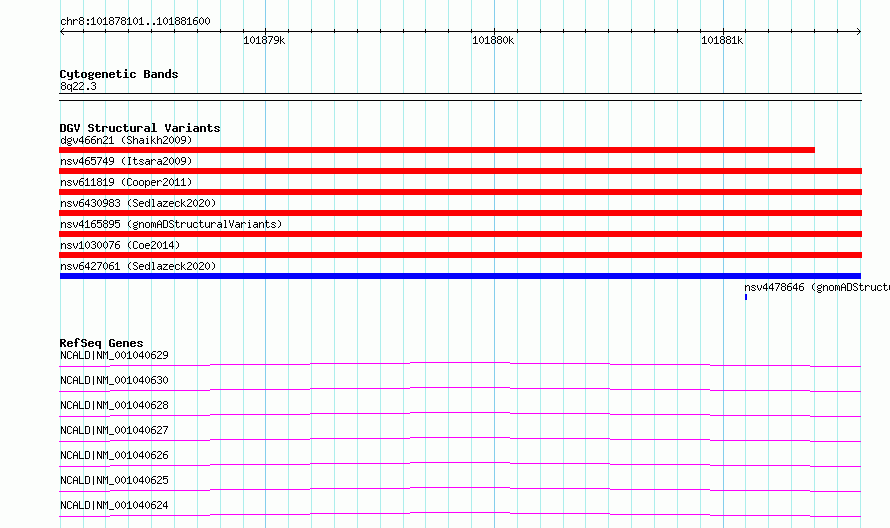Open the nsv465749 (Itsara2009) variant label

click(126, 161)
